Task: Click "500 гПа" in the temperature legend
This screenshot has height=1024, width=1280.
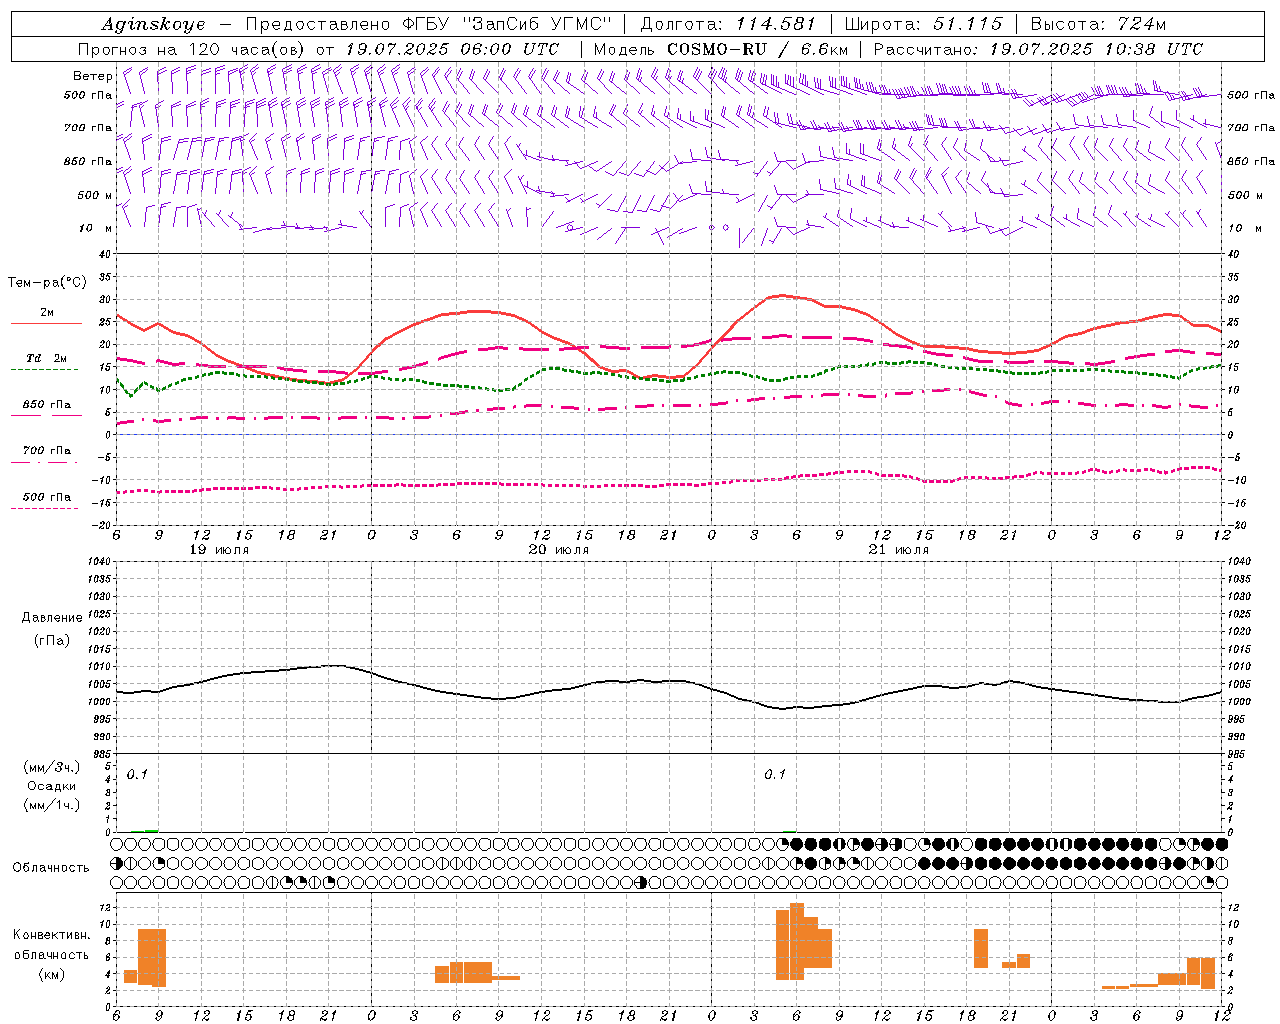Action: [x=47, y=497]
